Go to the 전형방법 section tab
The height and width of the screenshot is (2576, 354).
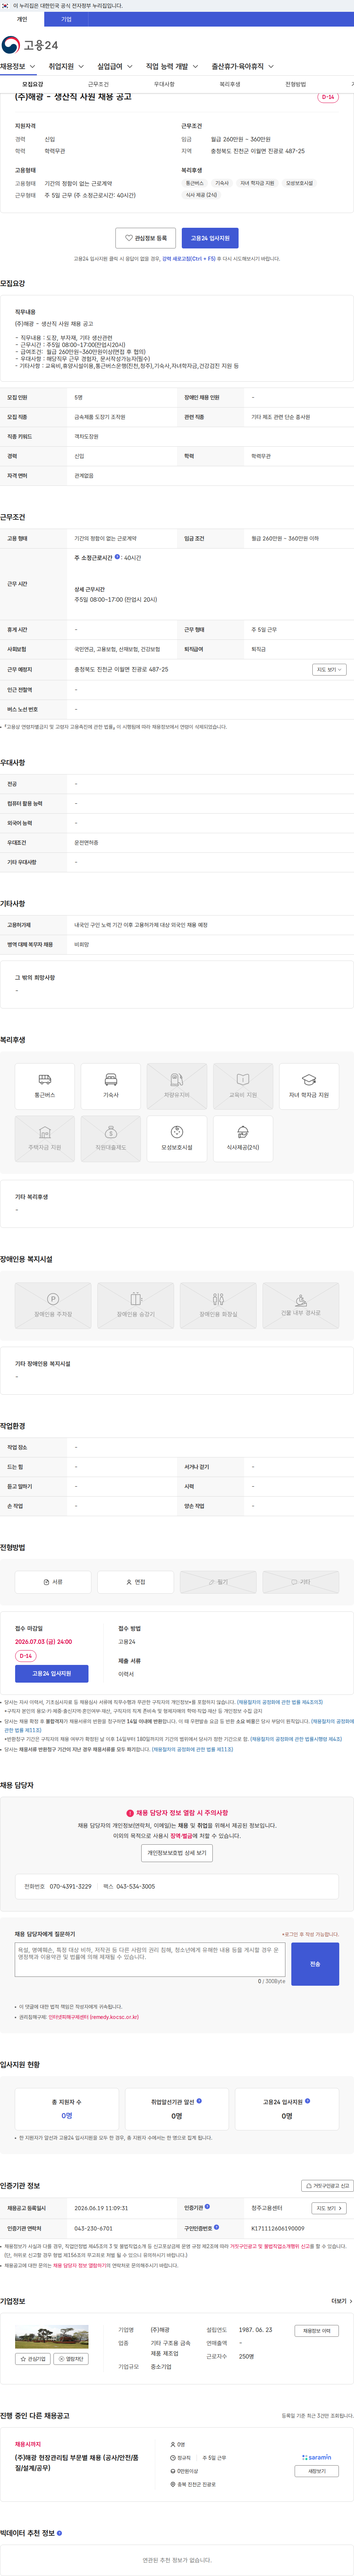pos(296,85)
